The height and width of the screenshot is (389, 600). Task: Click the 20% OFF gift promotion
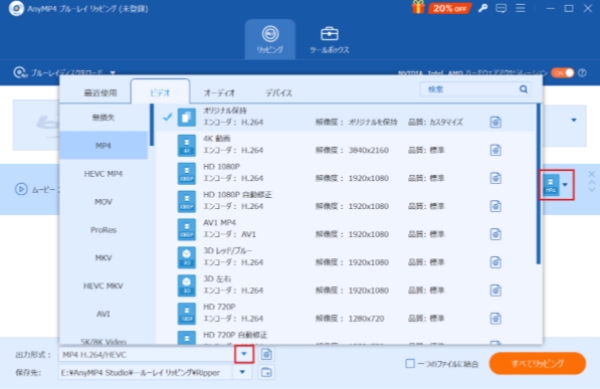coord(441,8)
